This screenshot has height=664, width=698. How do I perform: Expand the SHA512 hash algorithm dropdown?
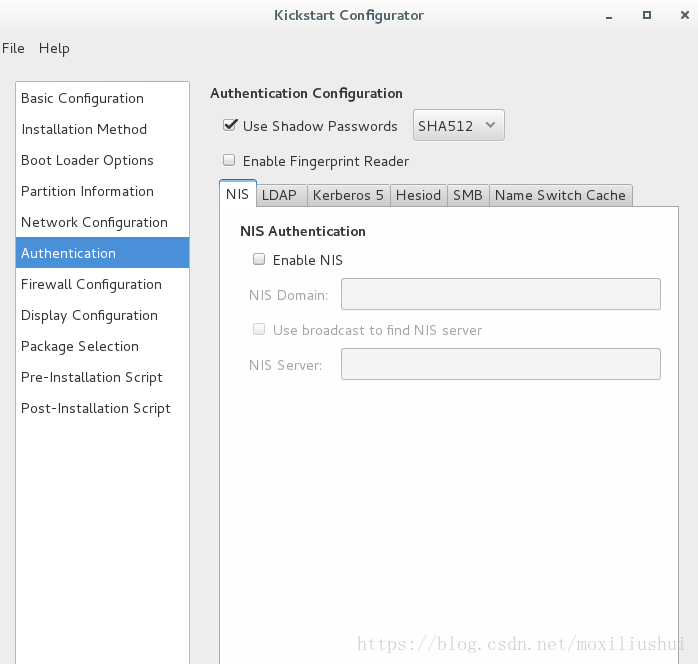459,126
